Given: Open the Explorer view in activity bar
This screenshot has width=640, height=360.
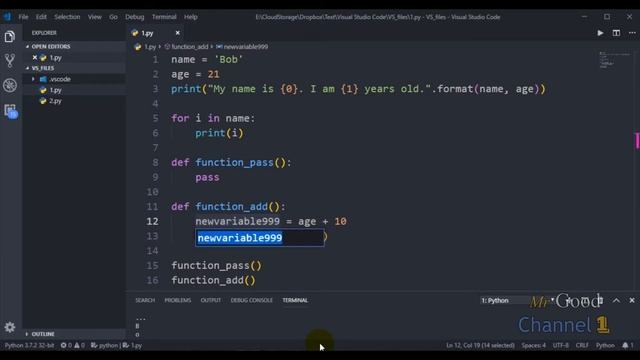Looking at the screenshot, I should pyautogui.click(x=10, y=37).
